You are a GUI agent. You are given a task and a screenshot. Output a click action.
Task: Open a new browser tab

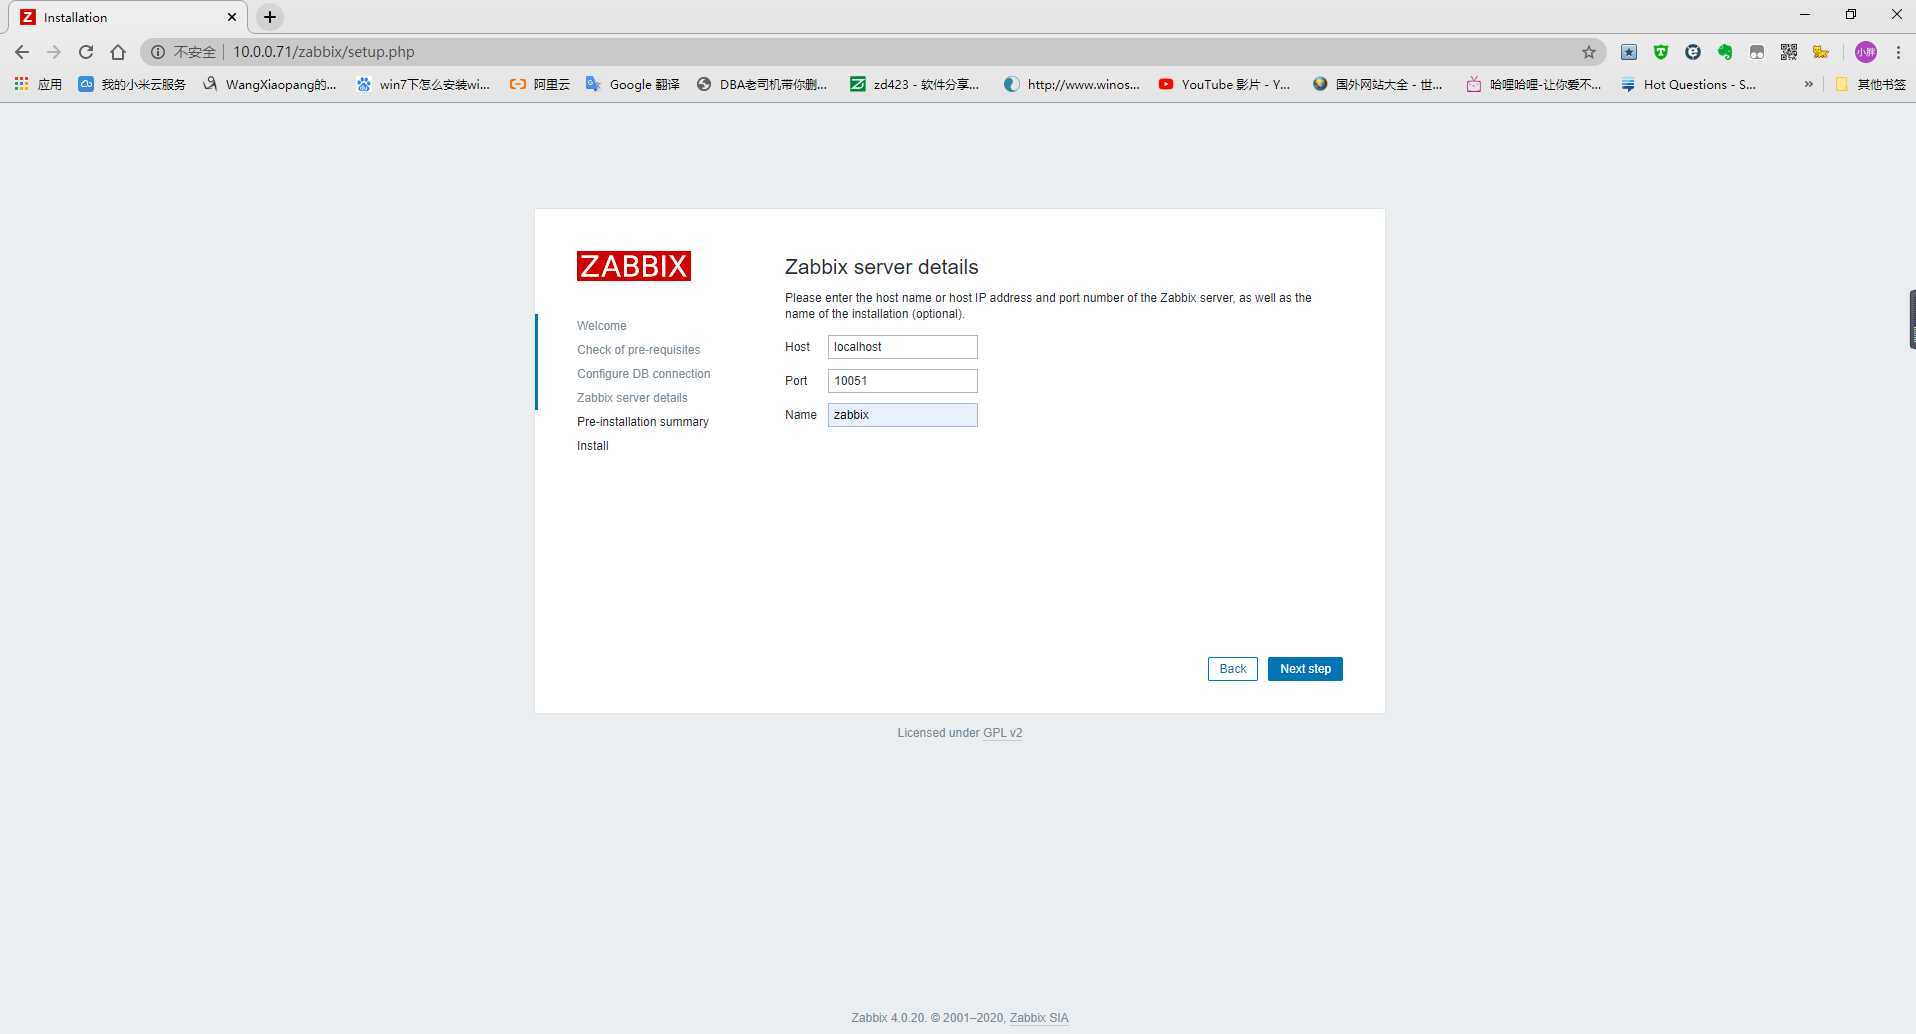(270, 17)
